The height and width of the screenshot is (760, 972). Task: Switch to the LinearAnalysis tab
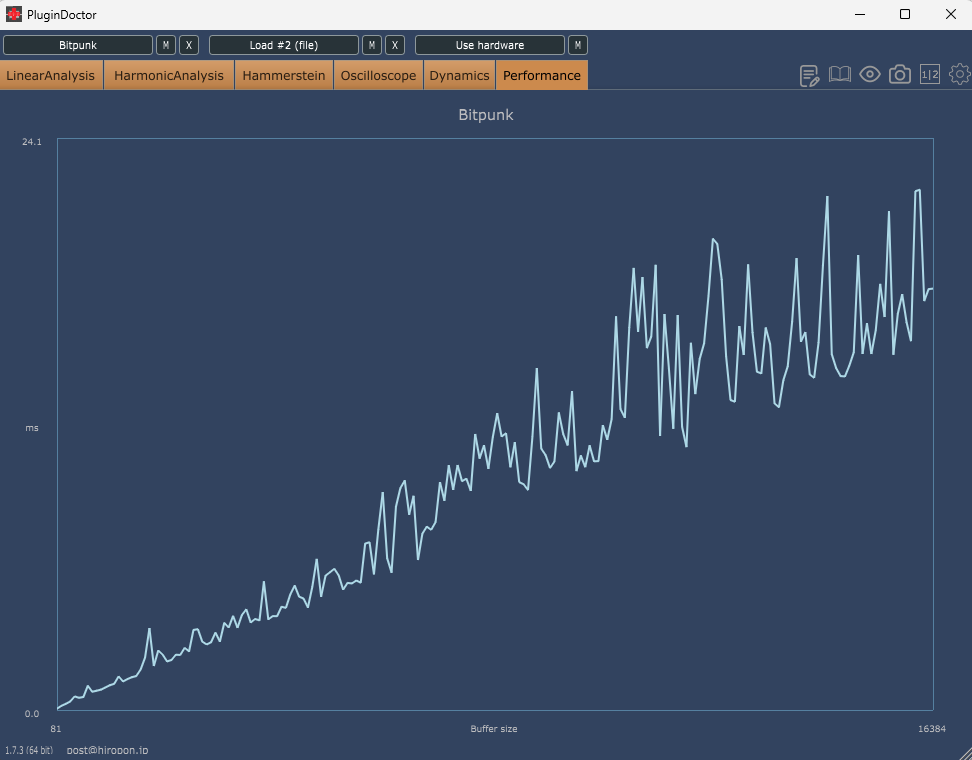pyautogui.click(x=51, y=75)
